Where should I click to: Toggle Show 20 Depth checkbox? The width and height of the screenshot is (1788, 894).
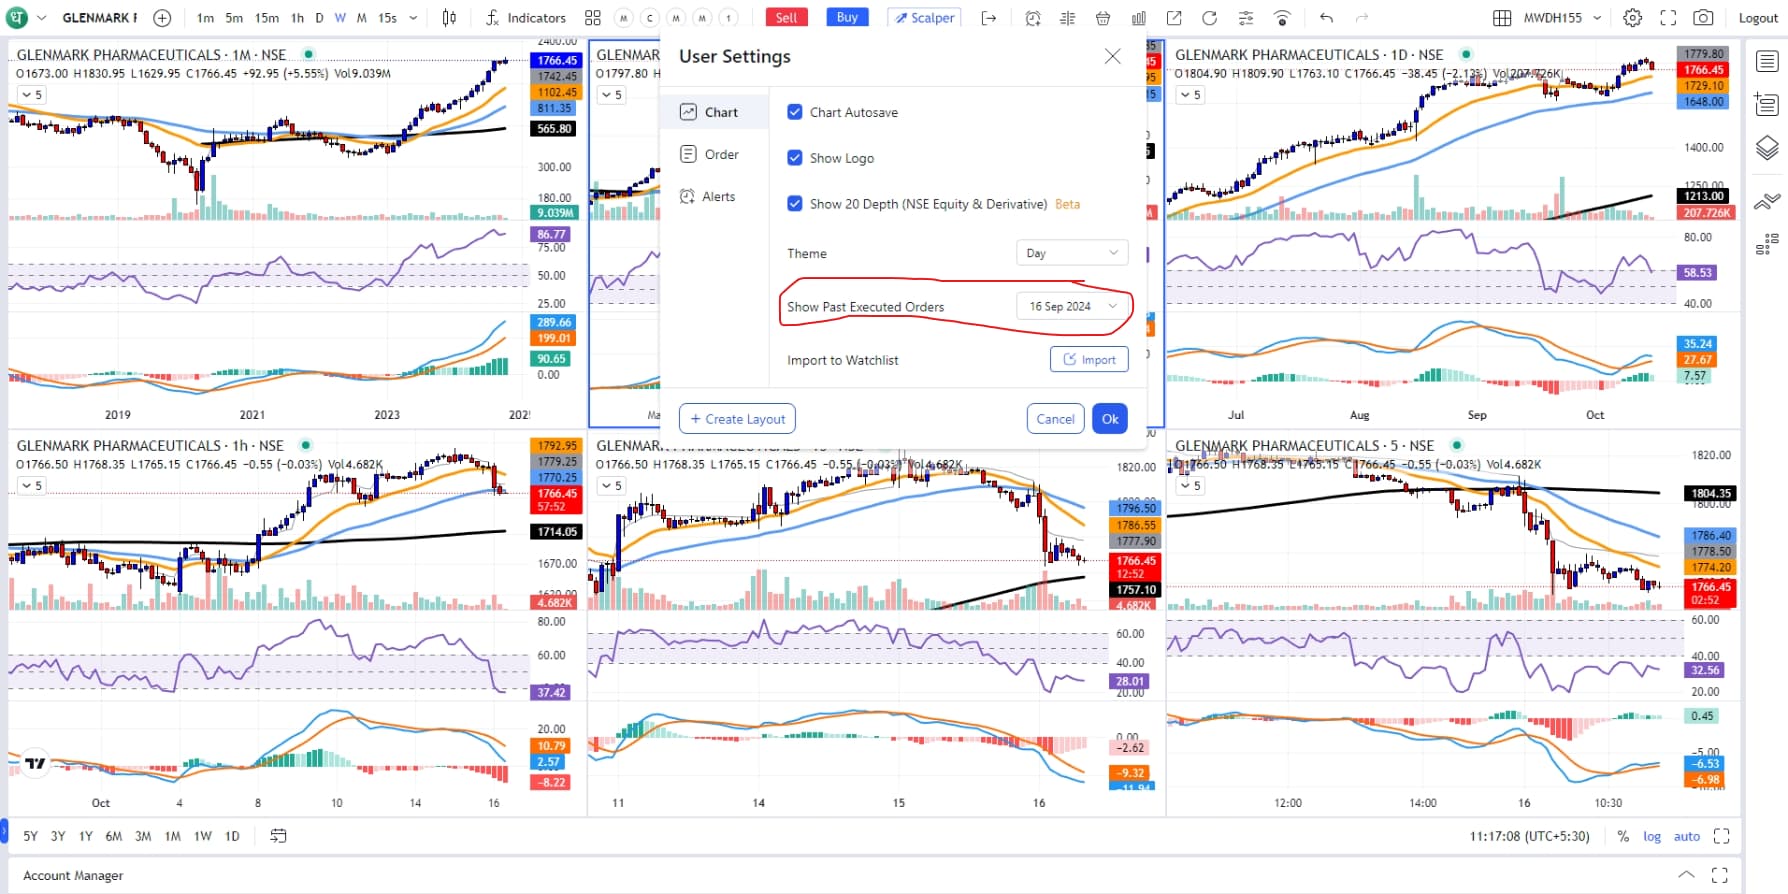point(795,204)
